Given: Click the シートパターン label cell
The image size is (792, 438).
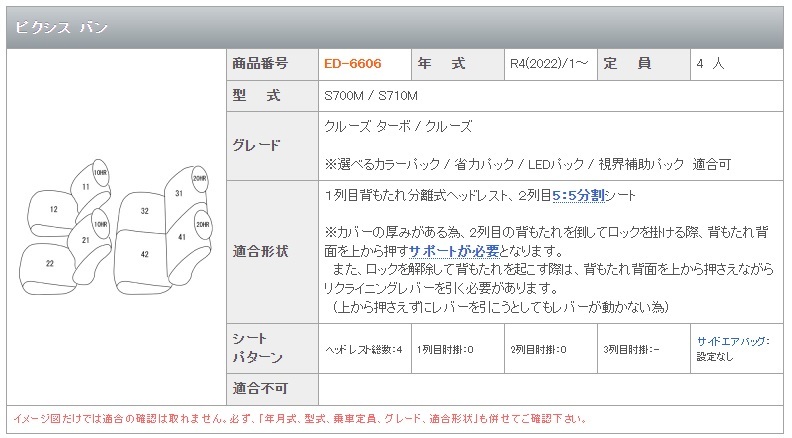Looking at the screenshot, I should pos(272,349).
